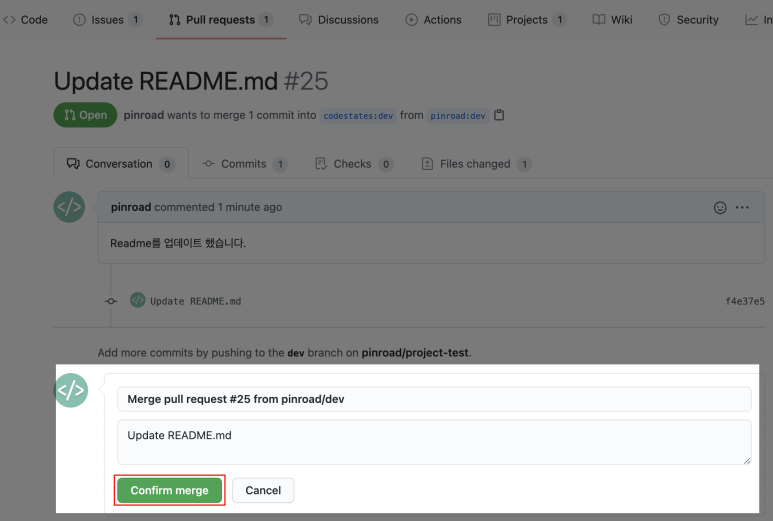This screenshot has width=773, height=521.
Task: Open the codestates:dev base branch link
Action: click(x=358, y=116)
